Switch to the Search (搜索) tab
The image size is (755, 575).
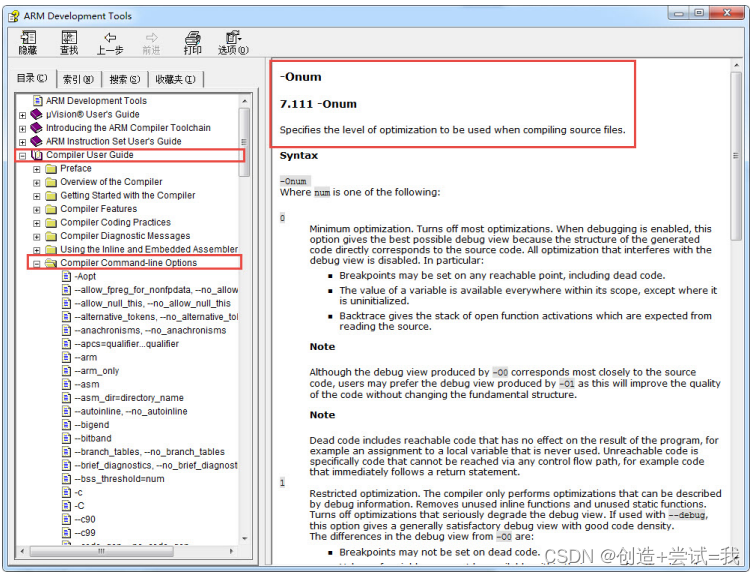pyautogui.click(x=125, y=79)
